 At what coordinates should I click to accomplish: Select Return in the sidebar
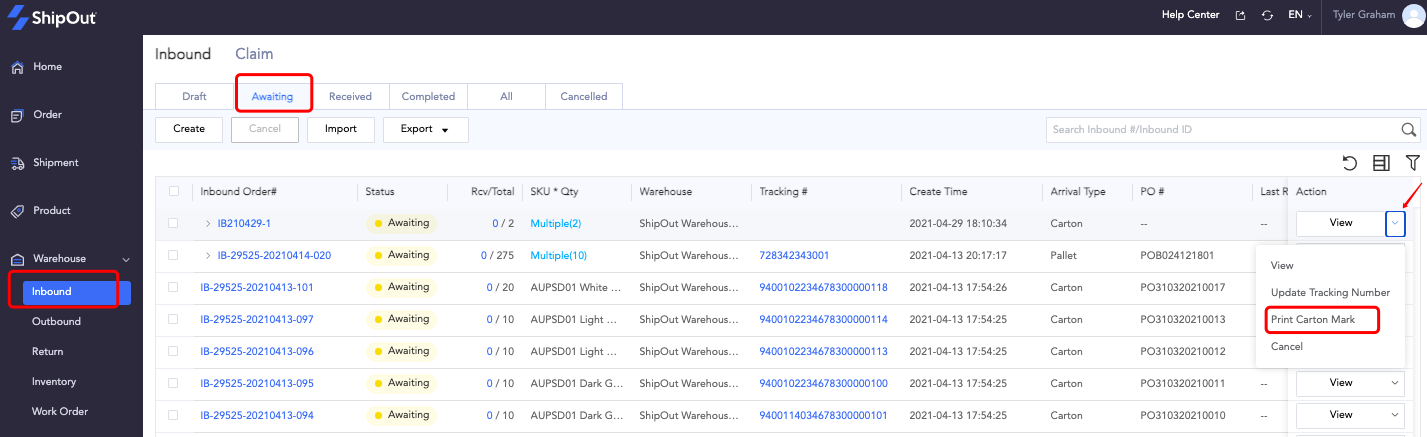[x=47, y=352]
